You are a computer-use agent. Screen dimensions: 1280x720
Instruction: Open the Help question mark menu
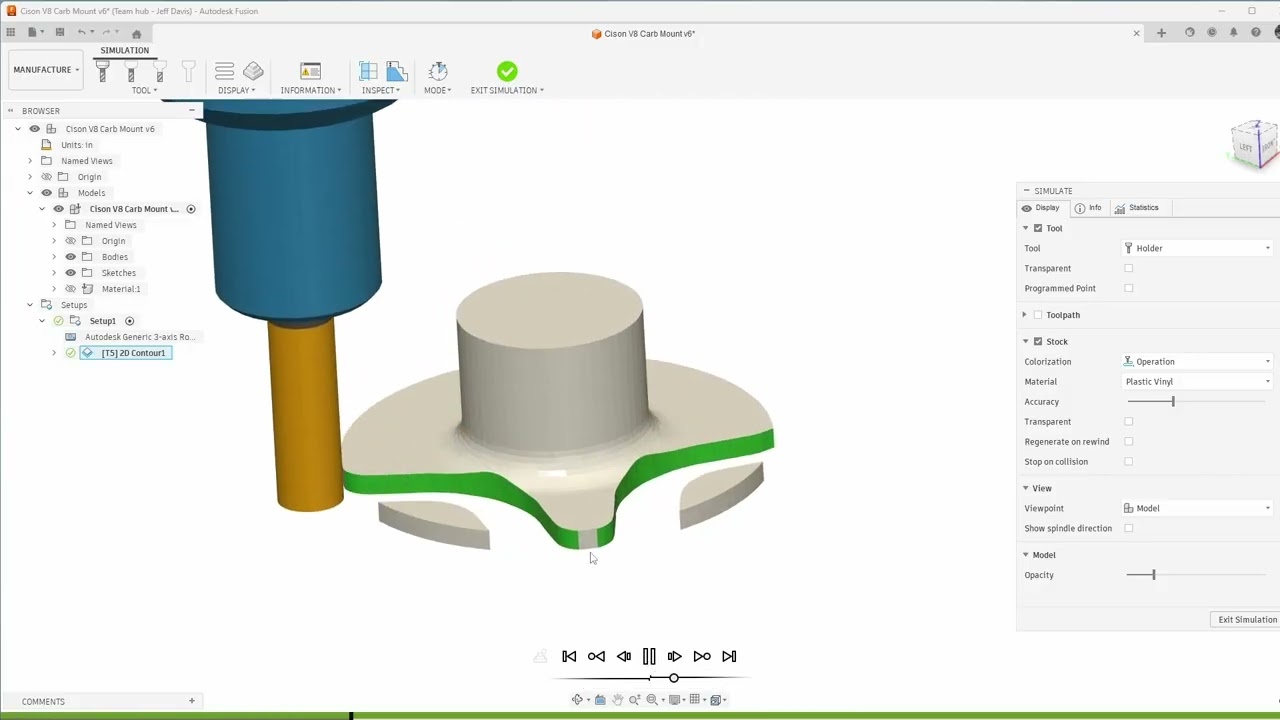click(1256, 33)
